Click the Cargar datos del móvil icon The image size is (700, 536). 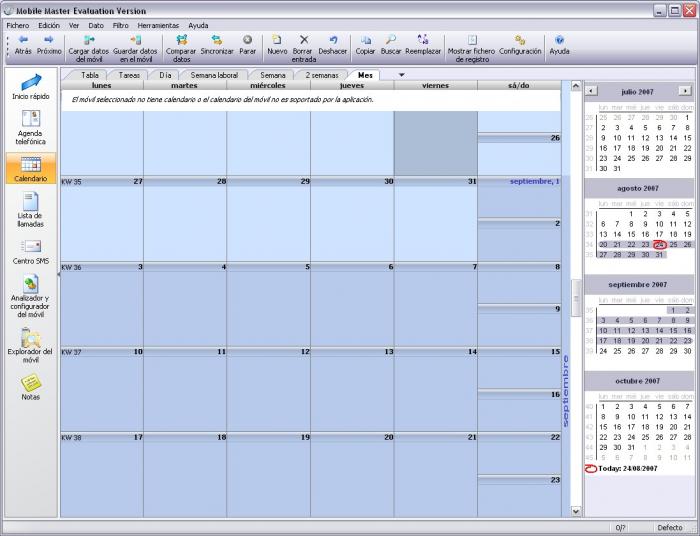pos(88,40)
